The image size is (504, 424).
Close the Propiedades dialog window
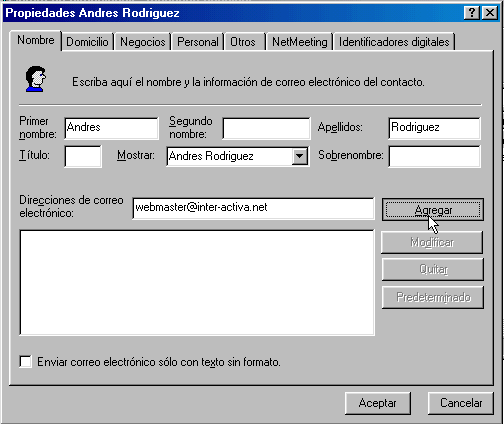click(x=490, y=13)
